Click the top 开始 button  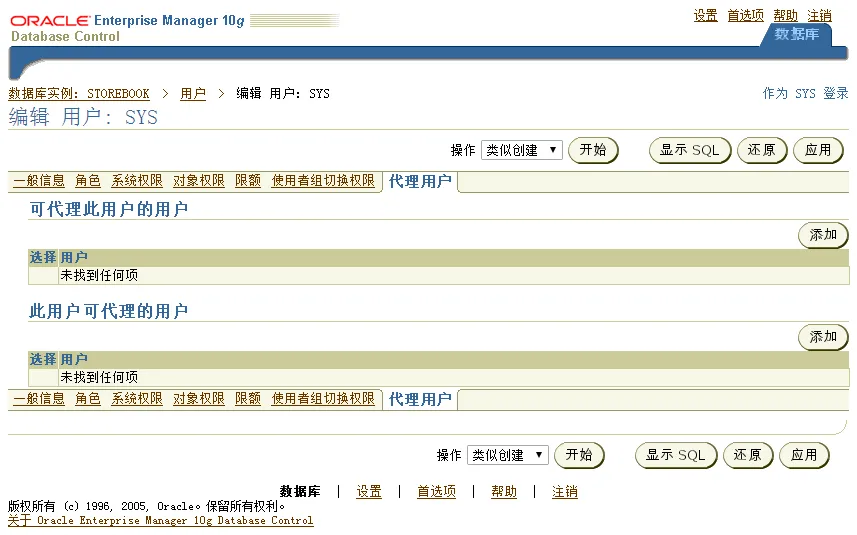click(x=593, y=150)
